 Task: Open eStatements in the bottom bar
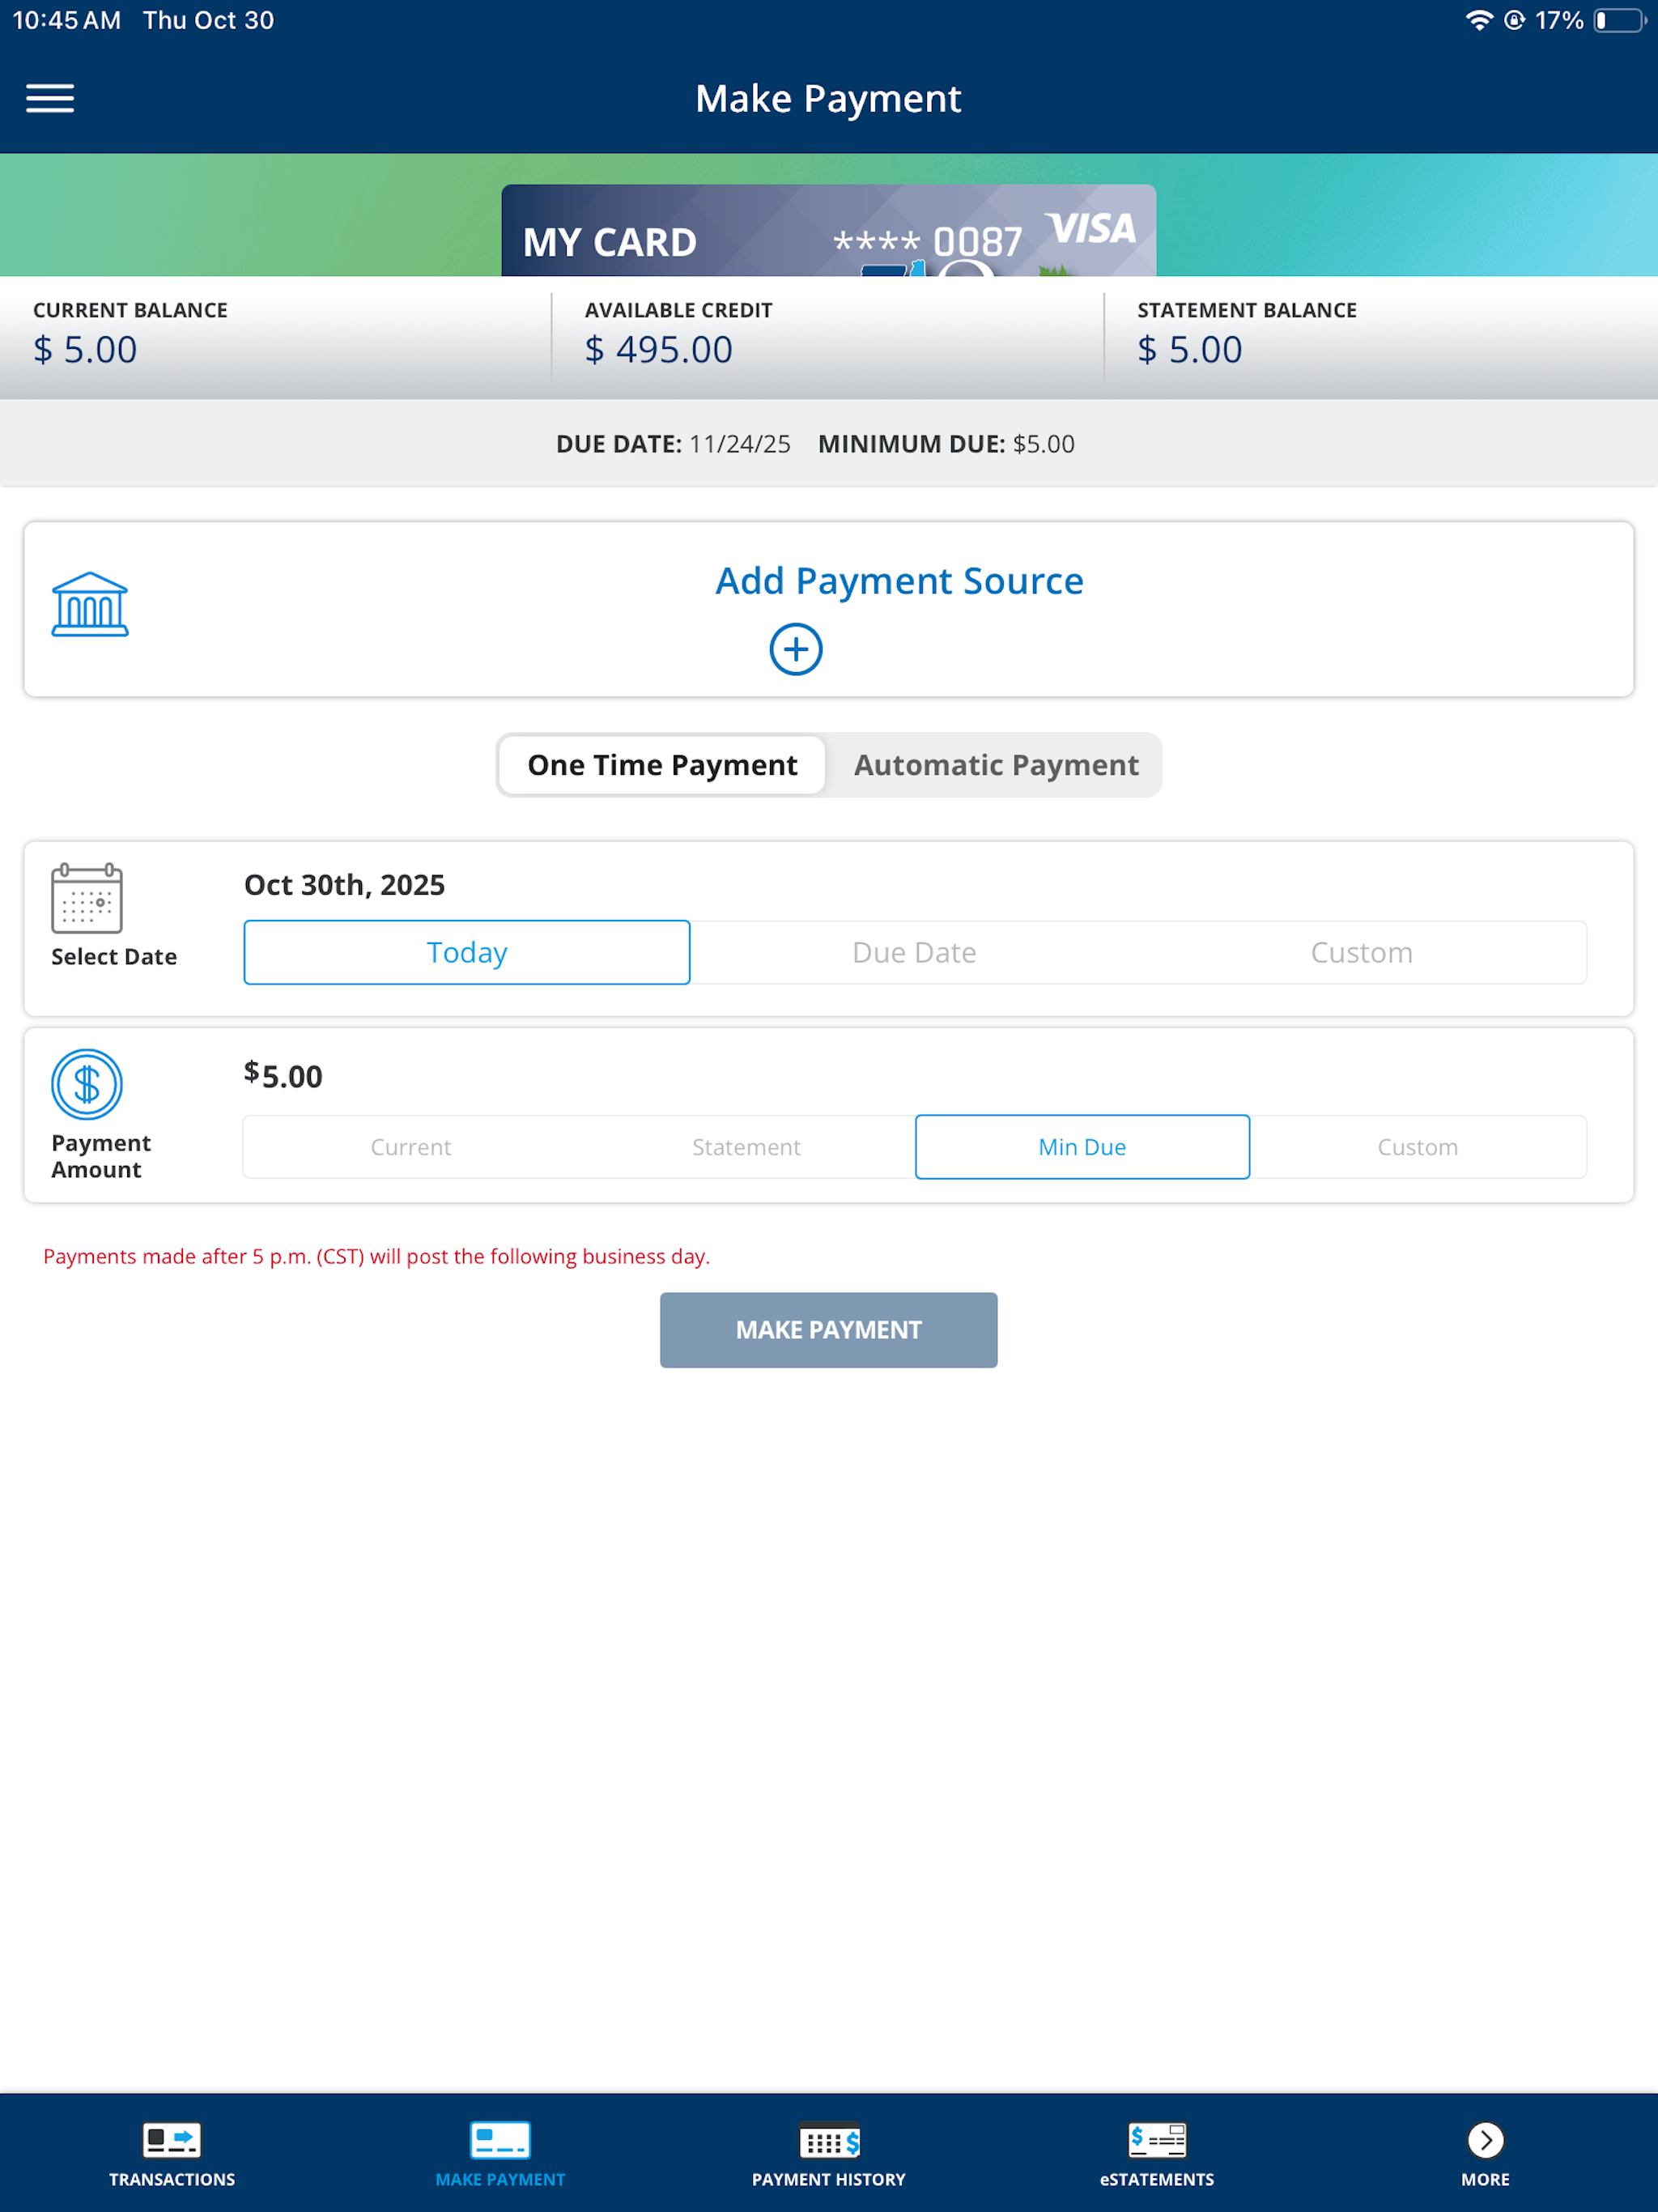click(1157, 2155)
